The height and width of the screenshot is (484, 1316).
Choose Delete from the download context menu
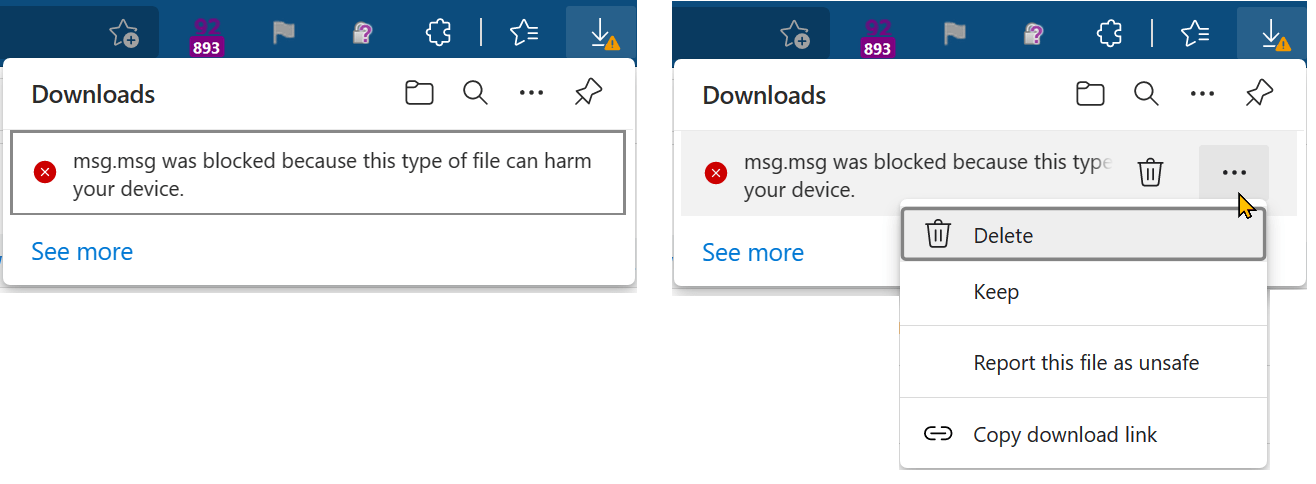pos(1084,235)
